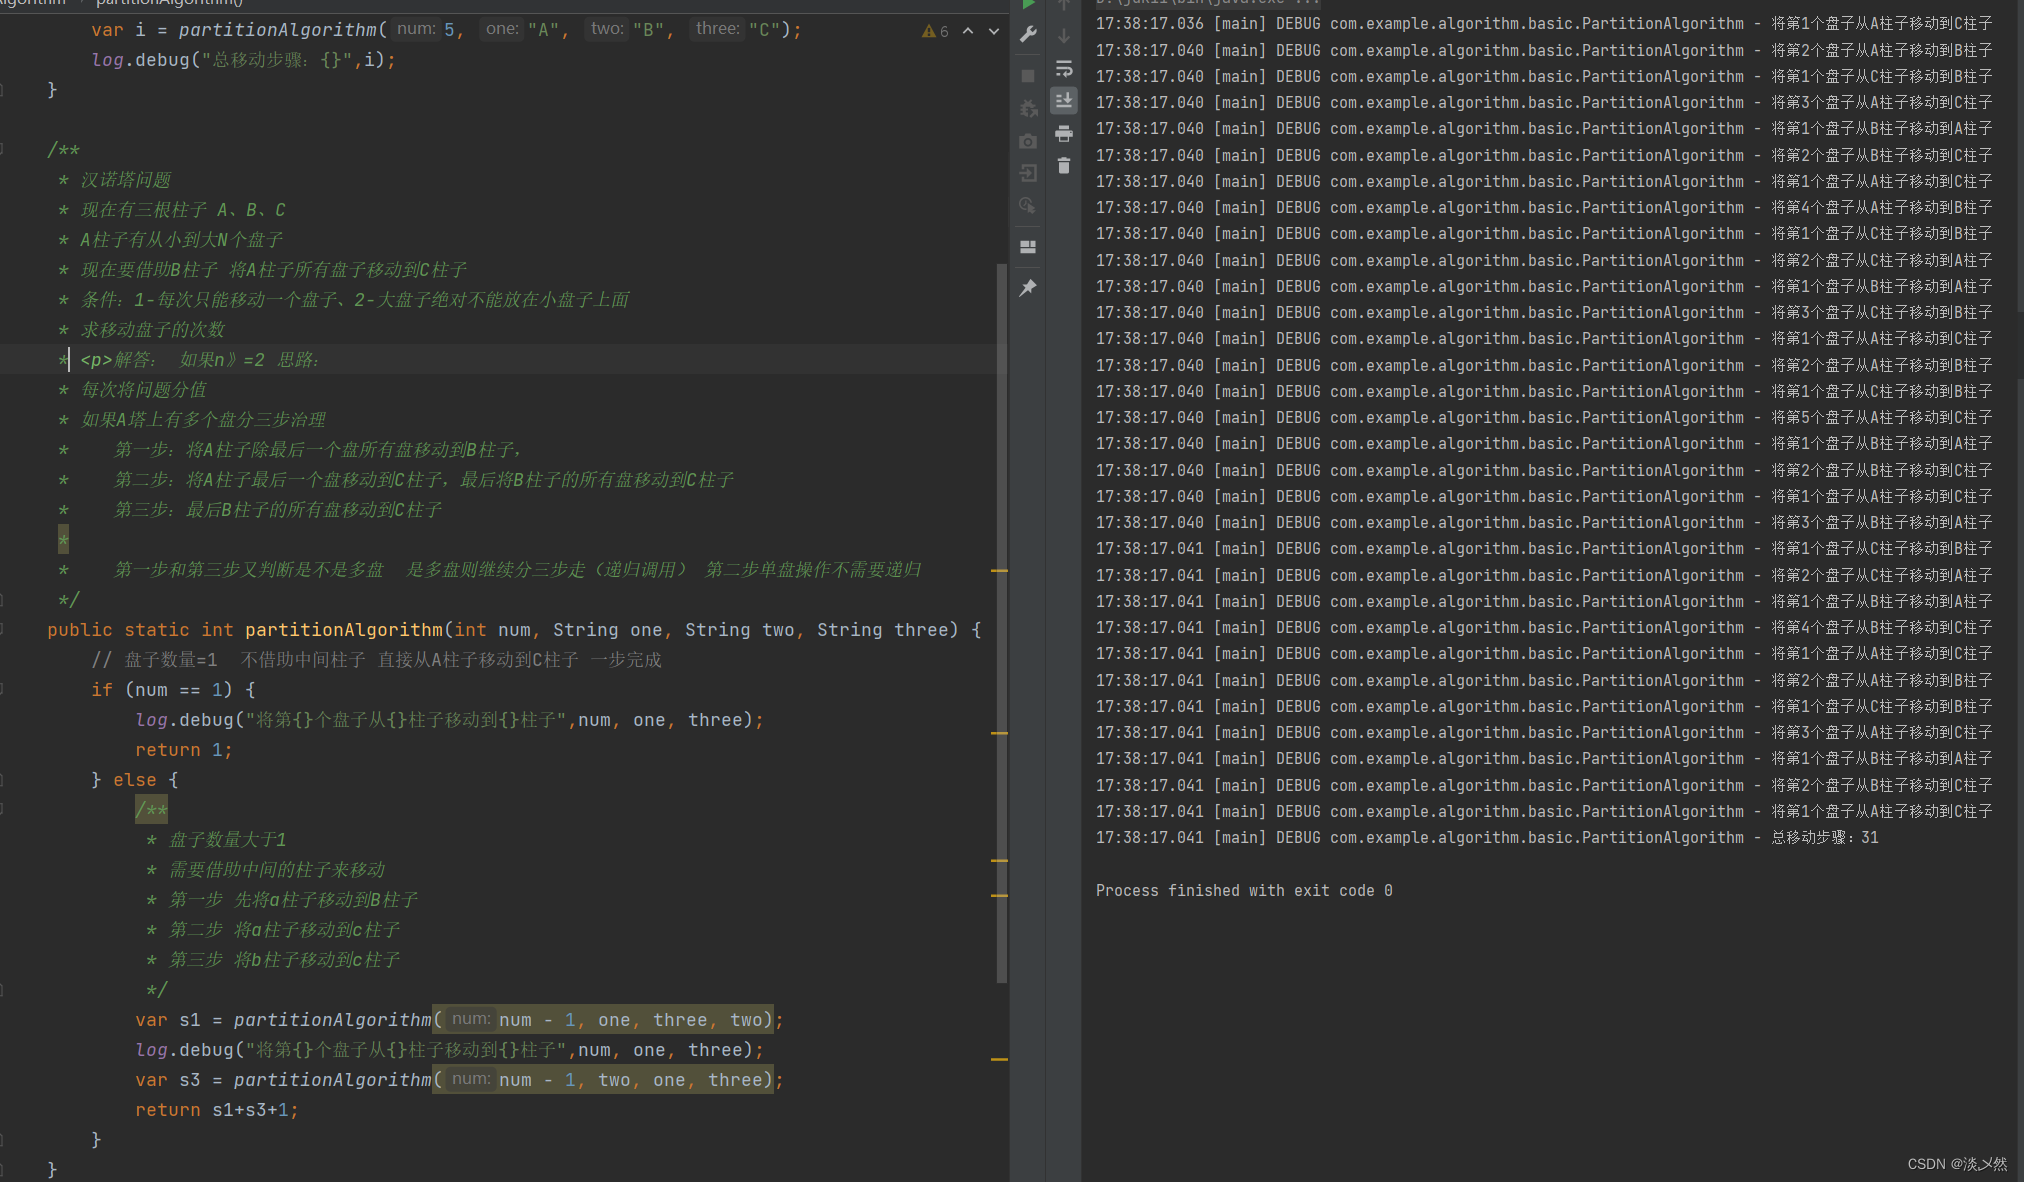Click the '每次将问题分值' comment line

click(x=144, y=390)
